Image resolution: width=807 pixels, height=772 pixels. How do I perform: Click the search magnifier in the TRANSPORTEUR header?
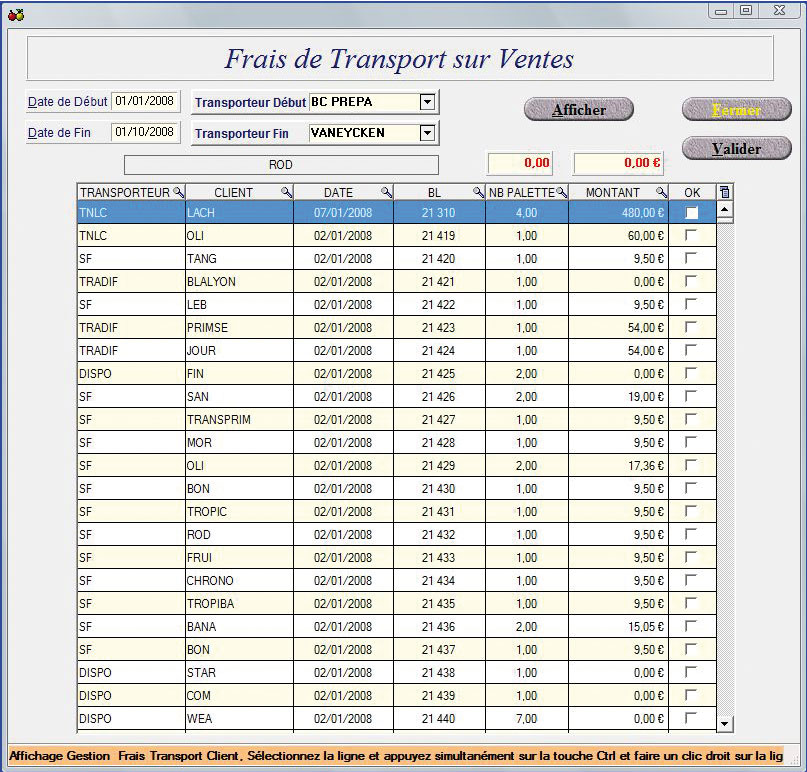click(179, 192)
